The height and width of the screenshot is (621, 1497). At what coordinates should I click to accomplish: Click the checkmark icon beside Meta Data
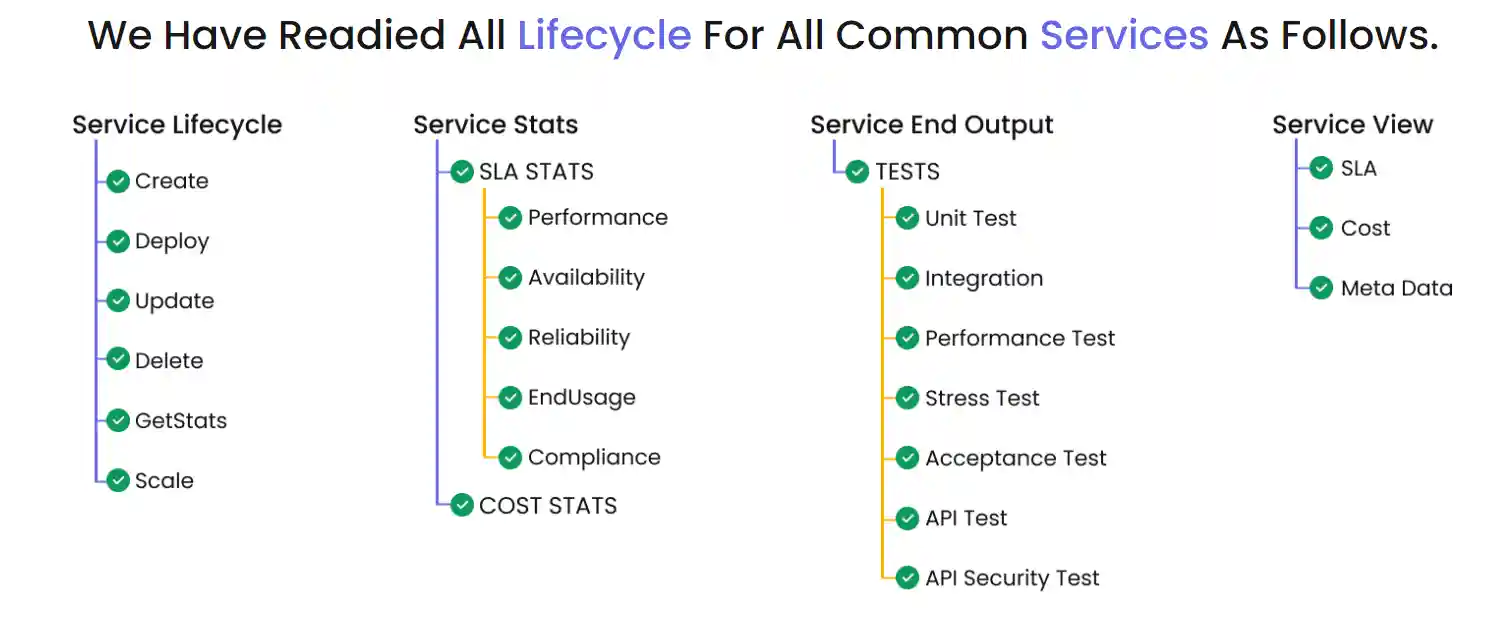click(1321, 288)
